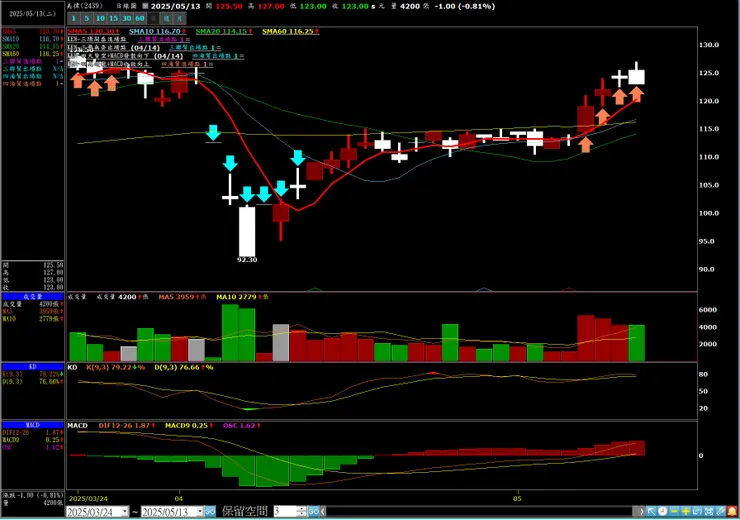Click the -1.00 (-0.81%) change value in title
This screenshot has height=520, width=740.
click(465, 6)
